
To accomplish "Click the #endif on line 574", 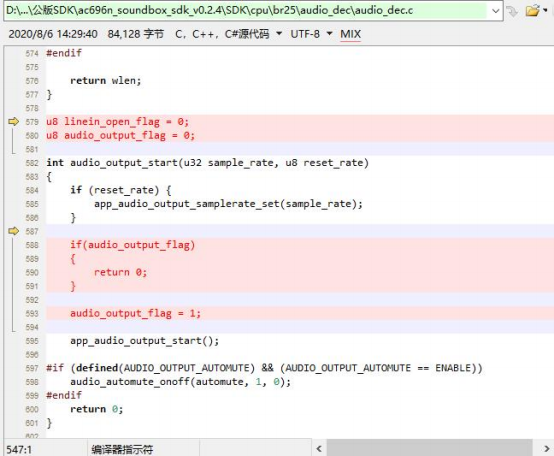I will coord(64,53).
